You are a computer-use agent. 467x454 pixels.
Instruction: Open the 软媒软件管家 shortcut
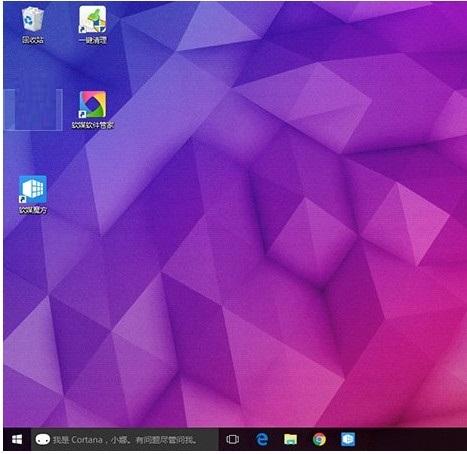click(x=93, y=110)
